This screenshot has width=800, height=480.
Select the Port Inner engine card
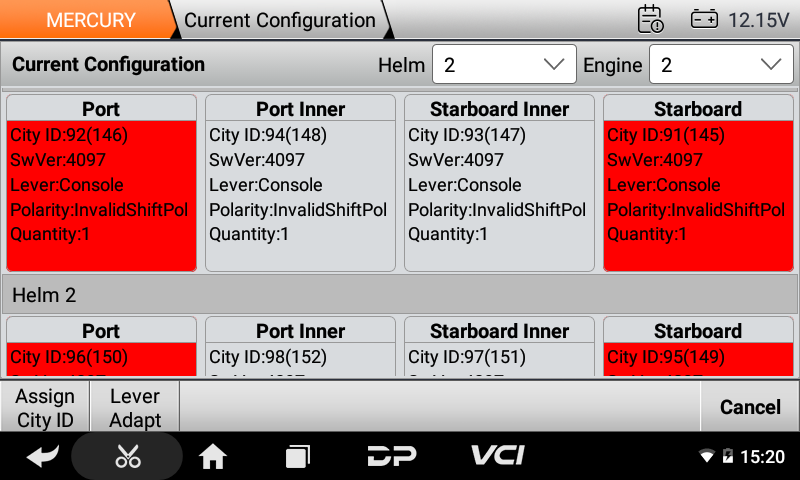coord(300,183)
